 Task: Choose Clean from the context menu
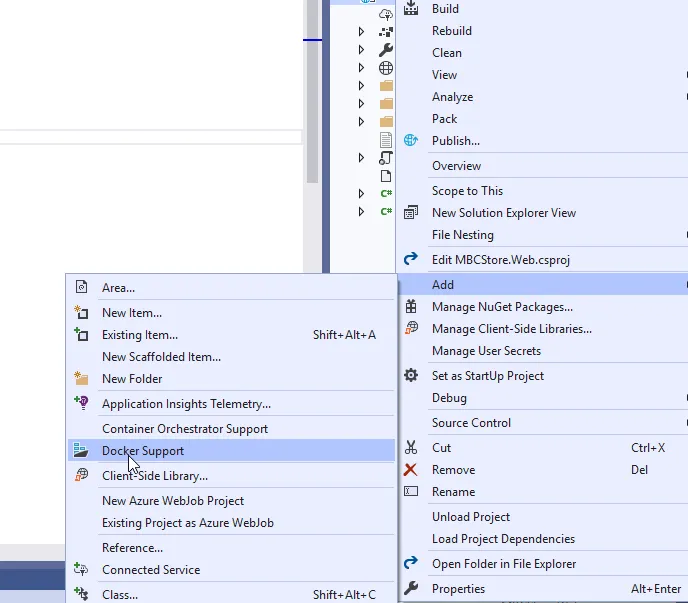click(542, 53)
